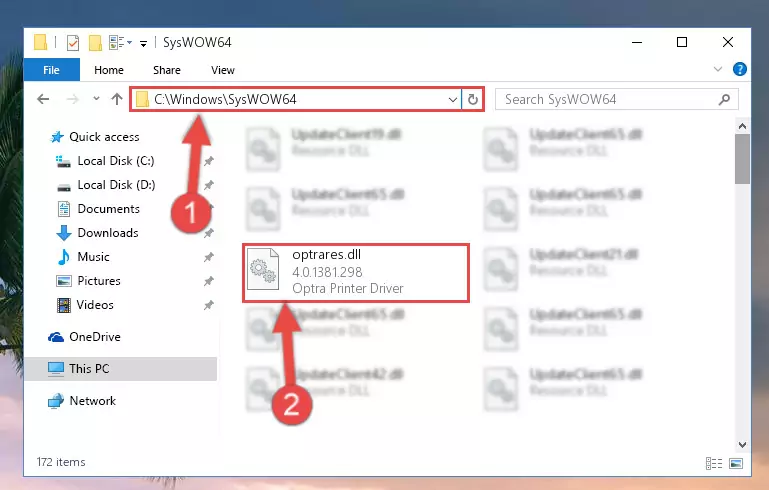Click the view options icon in title bar
This screenshot has width=769, height=490.
(x=117, y=43)
